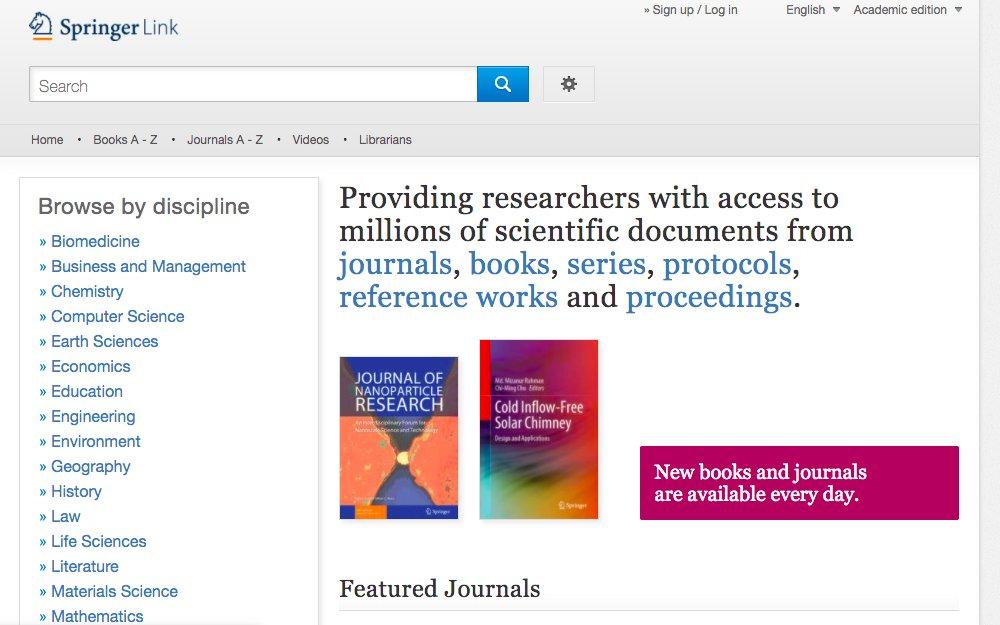Browse the History discipline

76,491
